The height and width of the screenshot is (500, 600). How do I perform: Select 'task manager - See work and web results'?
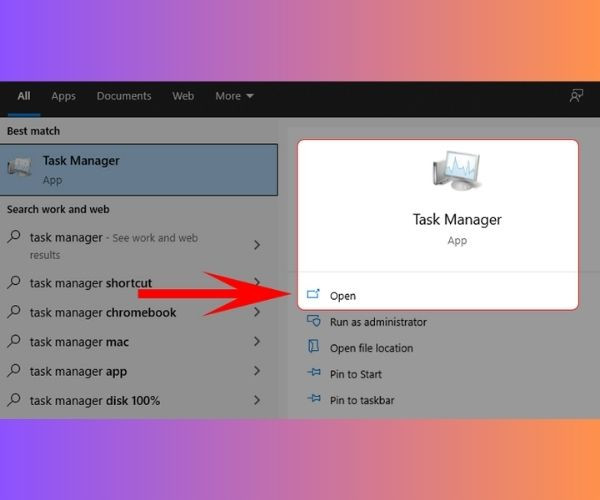pos(134,245)
